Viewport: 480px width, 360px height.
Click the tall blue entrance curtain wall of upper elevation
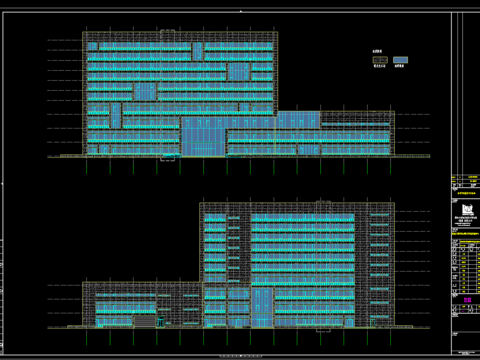(x=203, y=137)
